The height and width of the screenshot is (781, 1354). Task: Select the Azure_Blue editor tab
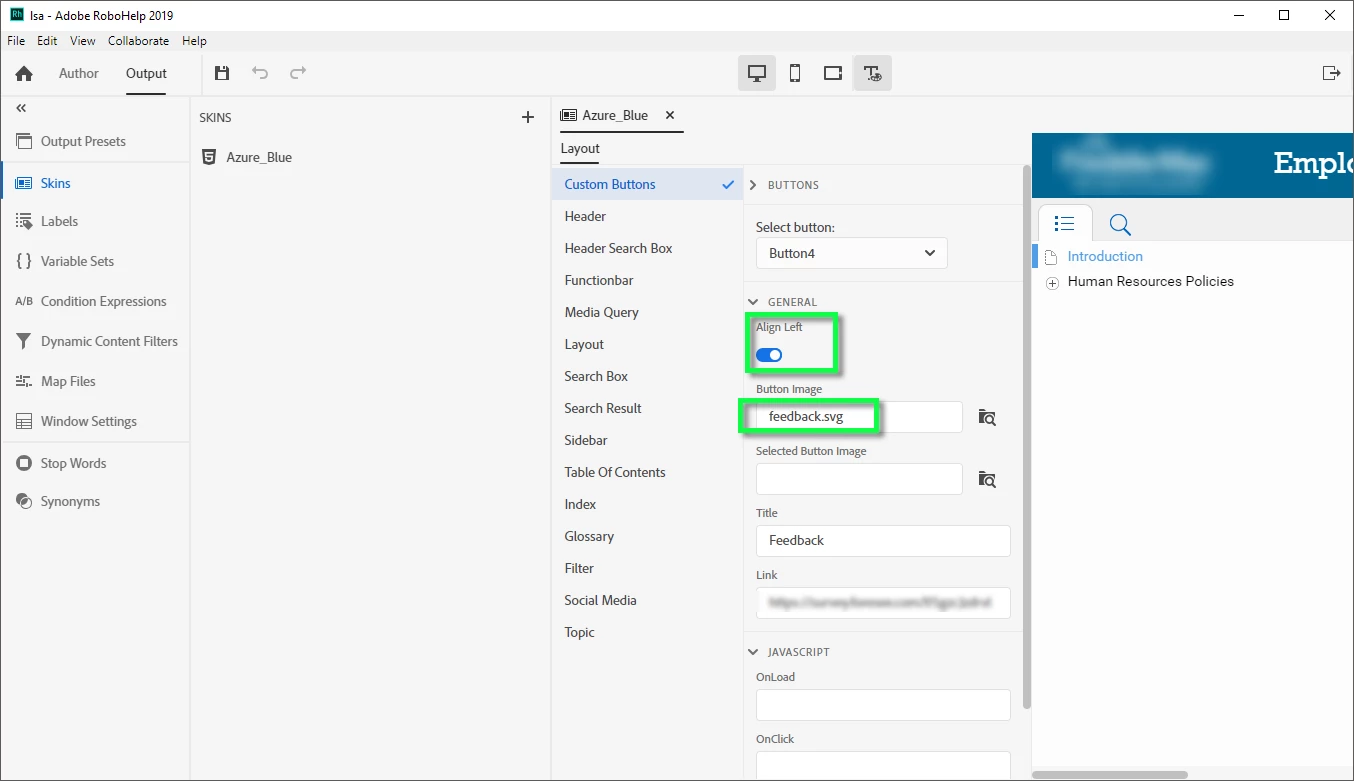click(615, 115)
